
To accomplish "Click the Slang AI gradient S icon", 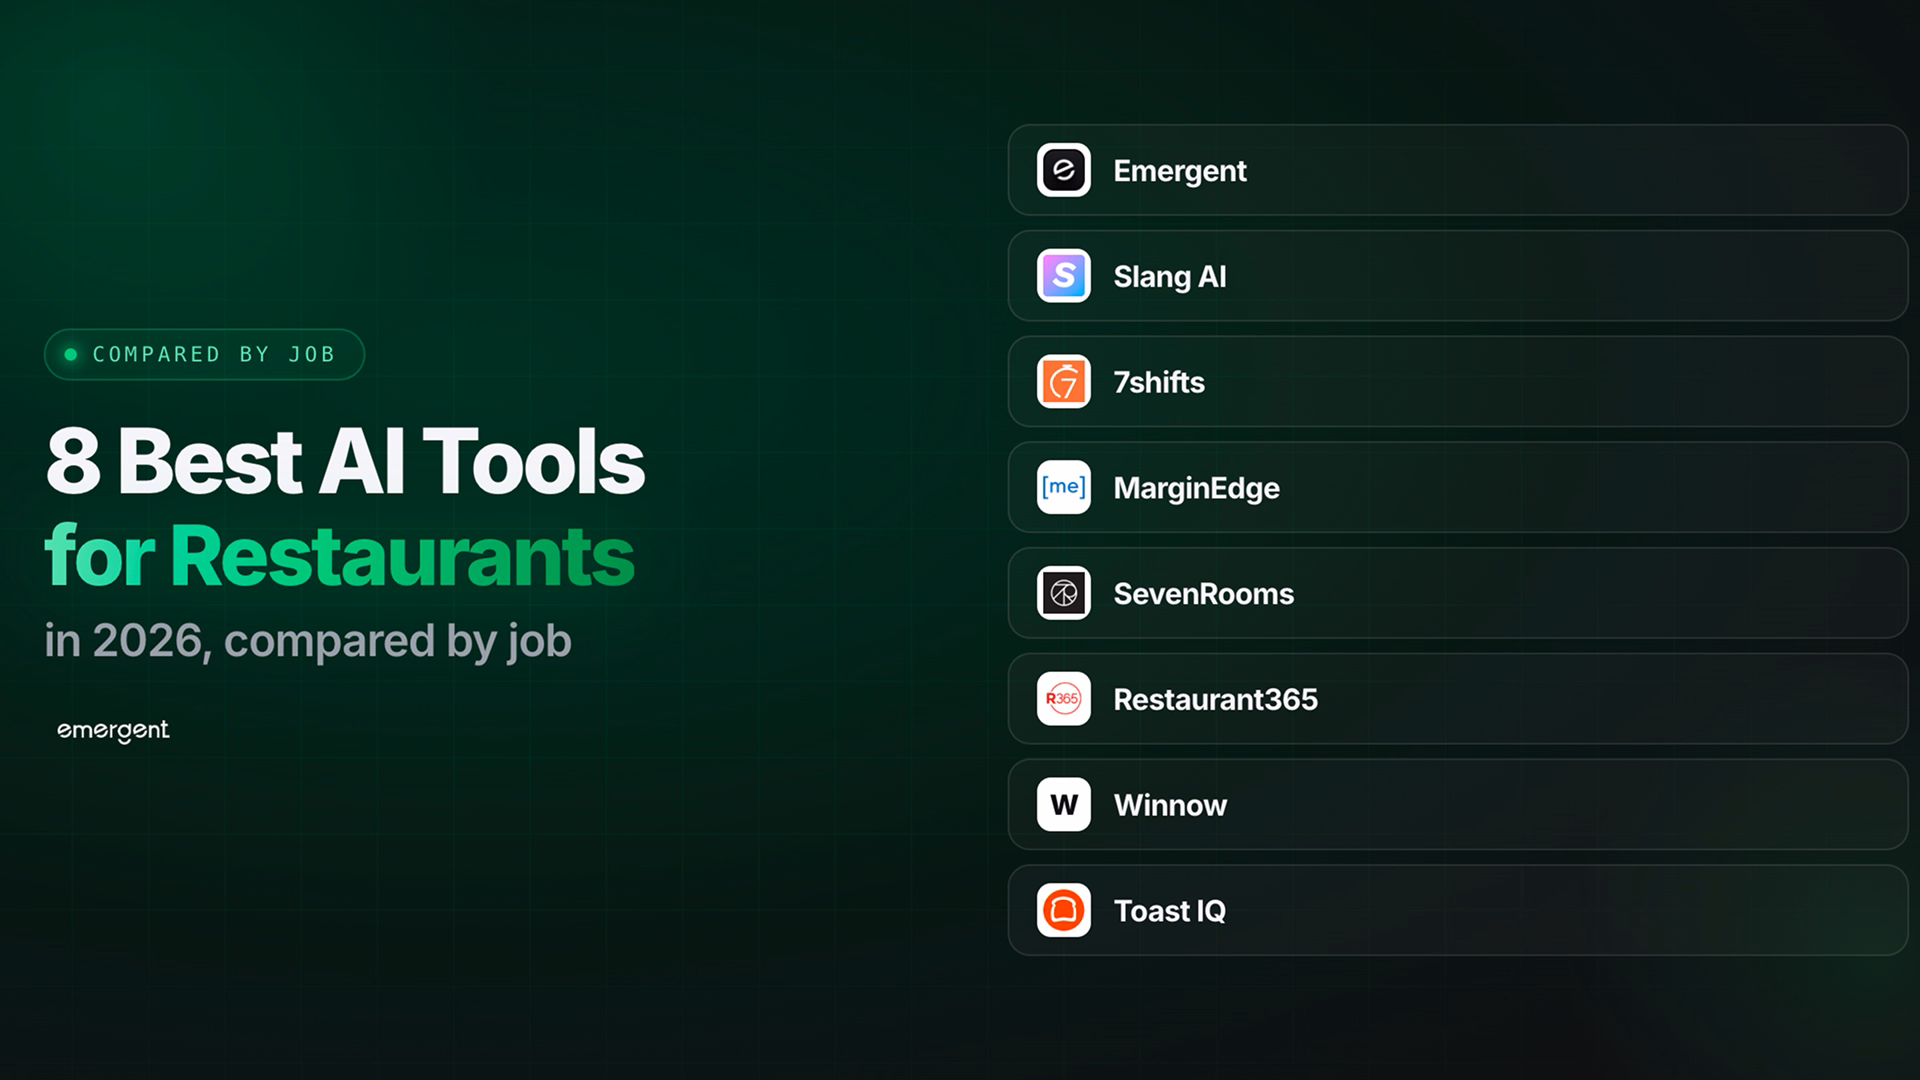I will tap(1063, 276).
